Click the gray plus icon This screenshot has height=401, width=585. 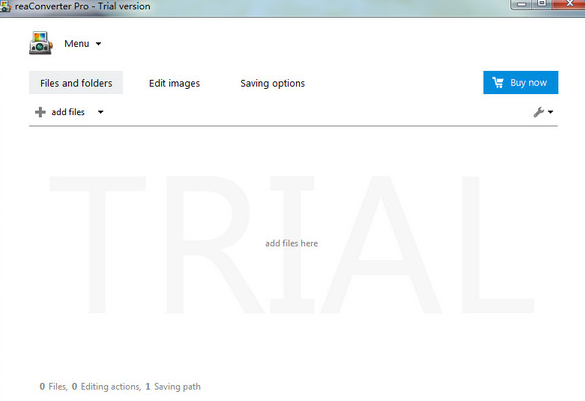coord(40,112)
